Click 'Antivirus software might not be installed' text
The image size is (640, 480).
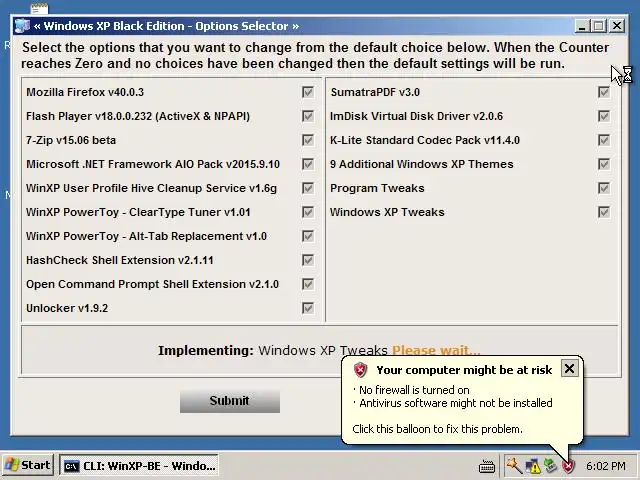click(456, 403)
